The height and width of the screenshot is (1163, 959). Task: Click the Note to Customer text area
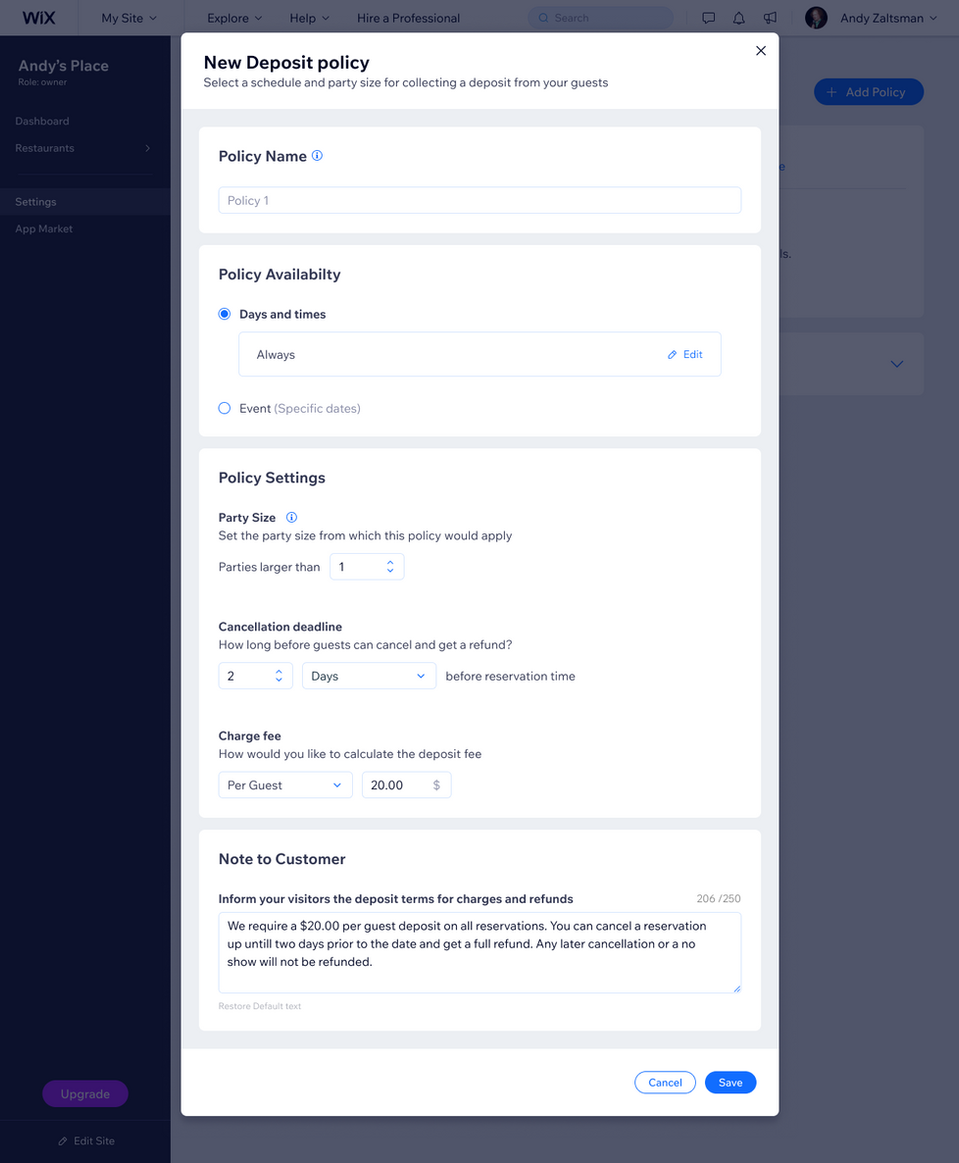click(x=479, y=952)
